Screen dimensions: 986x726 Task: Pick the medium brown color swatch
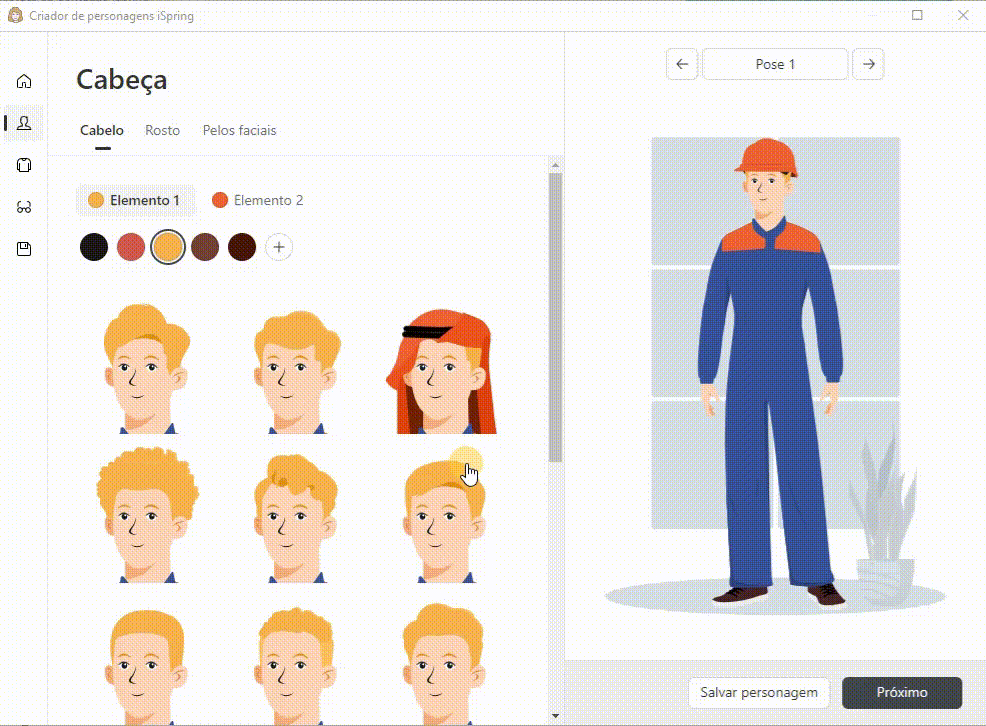pyautogui.click(x=205, y=247)
